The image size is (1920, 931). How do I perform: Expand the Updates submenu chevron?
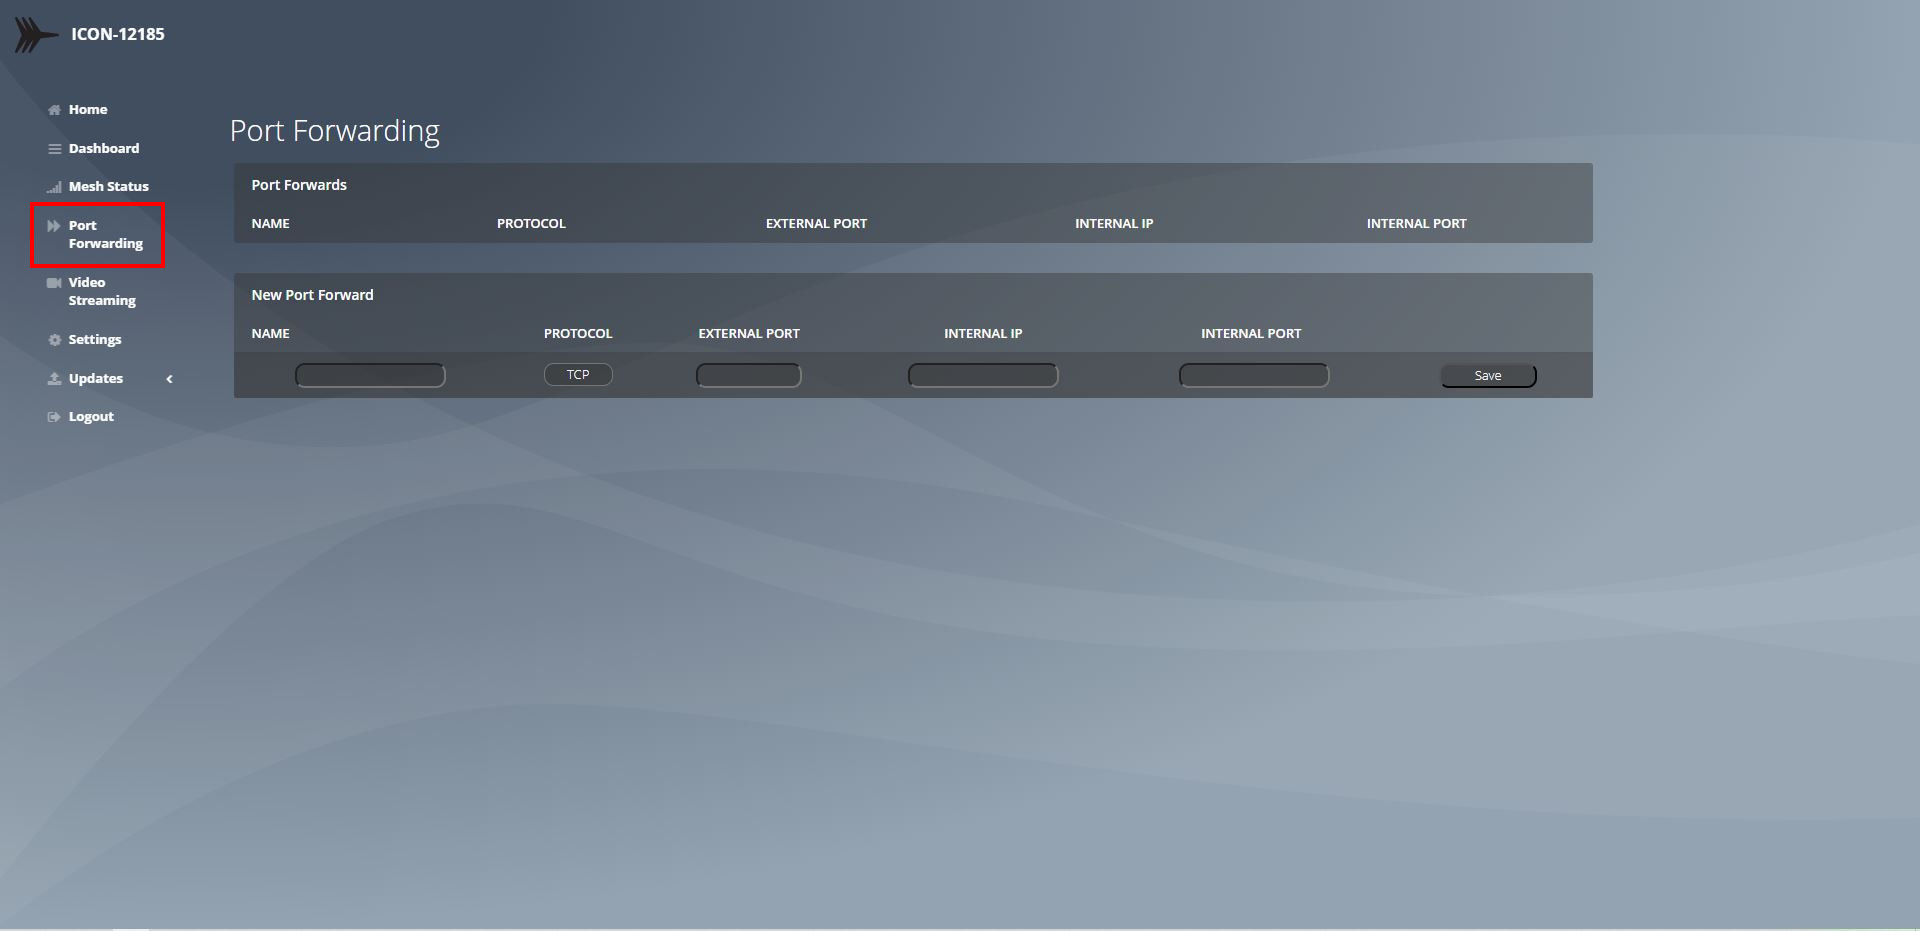(169, 379)
